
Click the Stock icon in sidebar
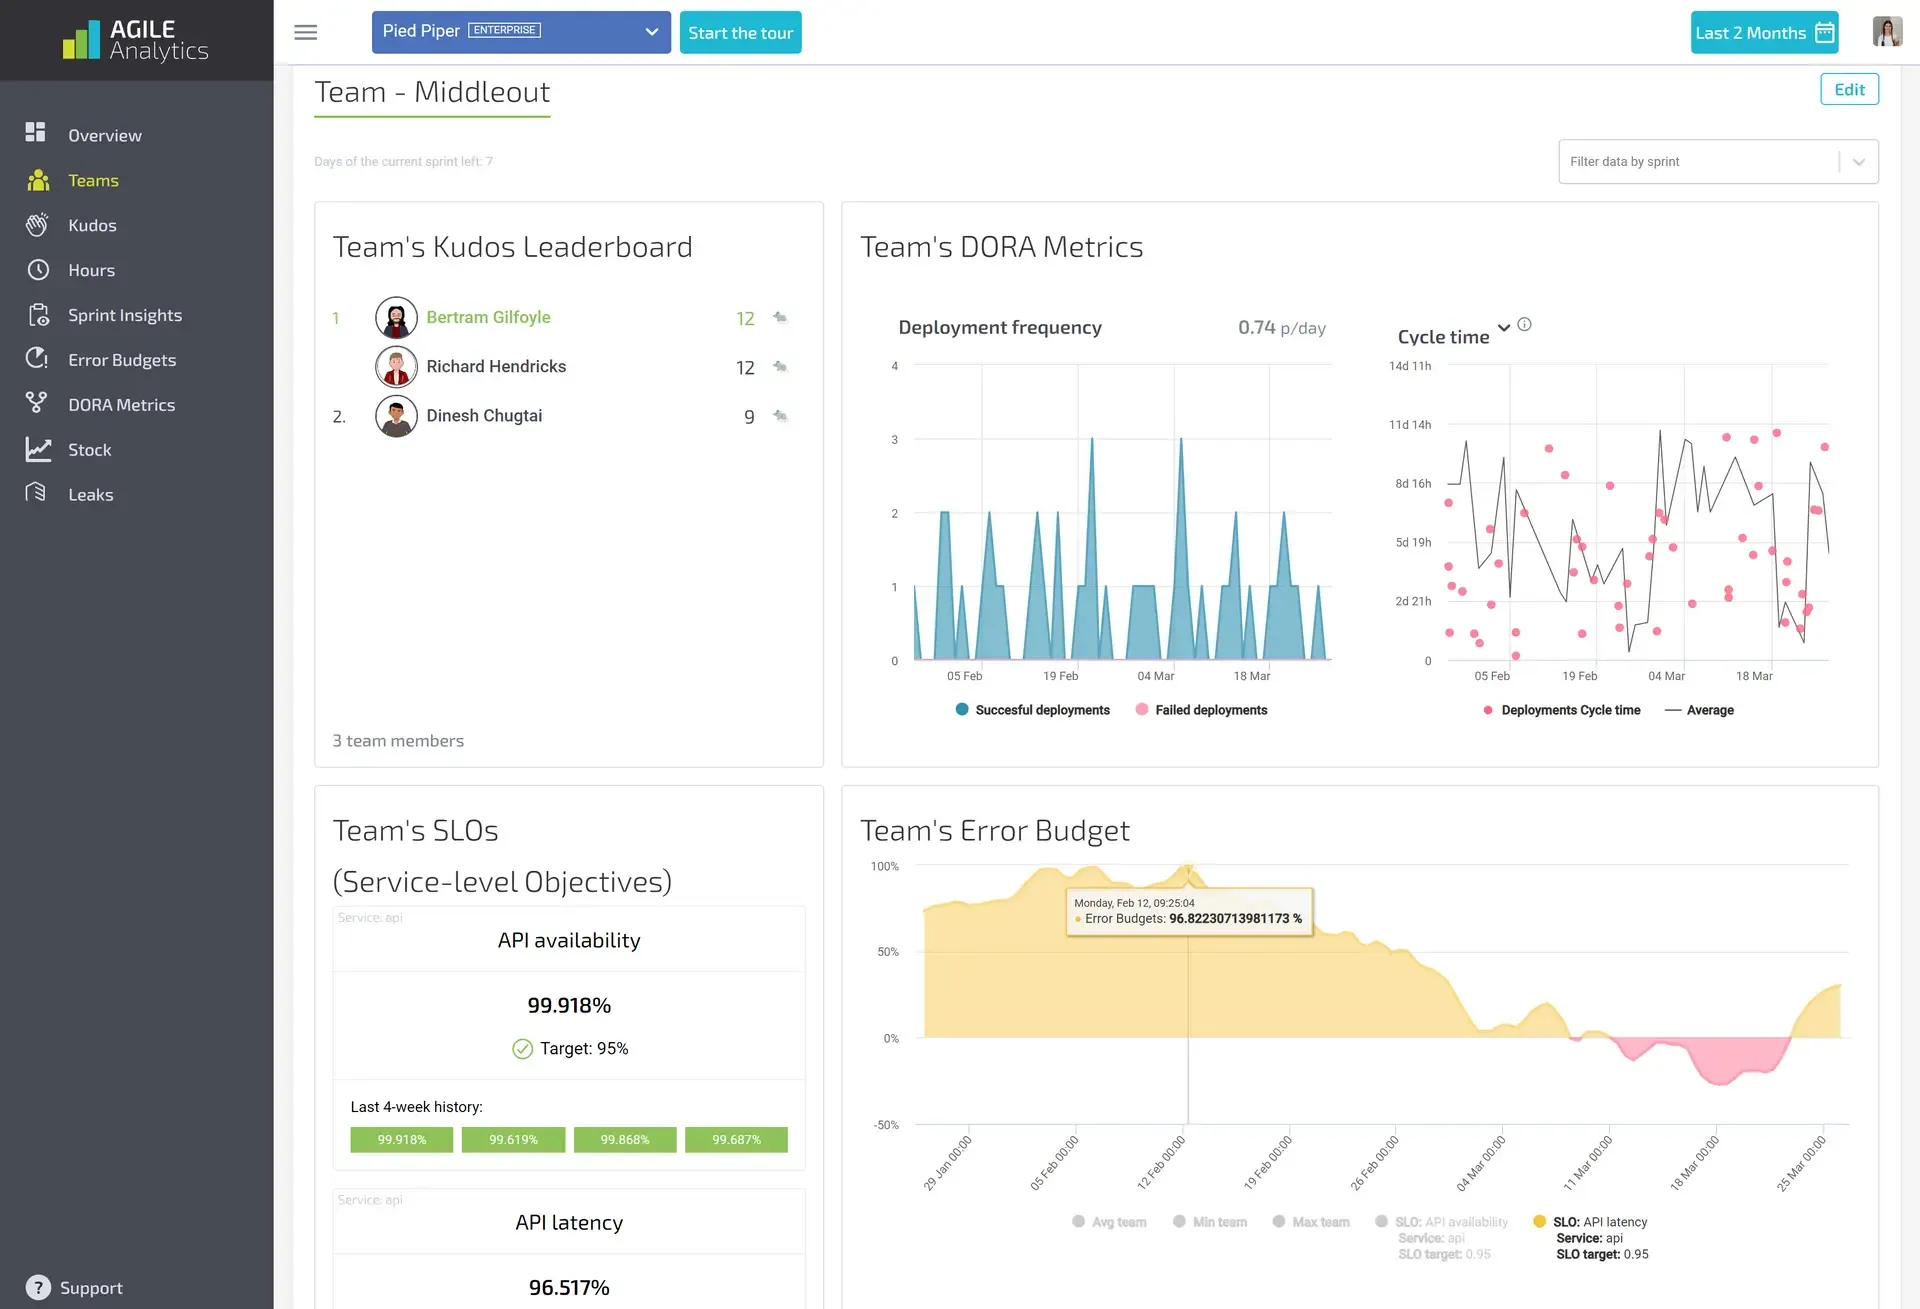point(36,448)
